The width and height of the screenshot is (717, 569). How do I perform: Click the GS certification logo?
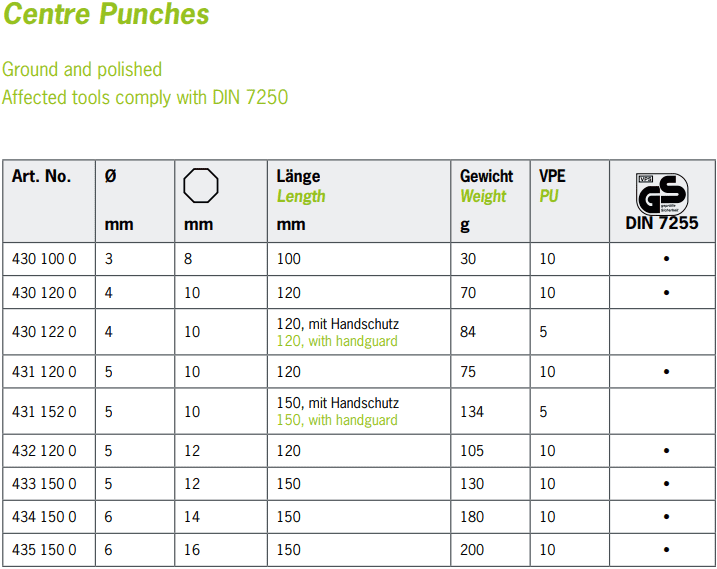(x=662, y=191)
